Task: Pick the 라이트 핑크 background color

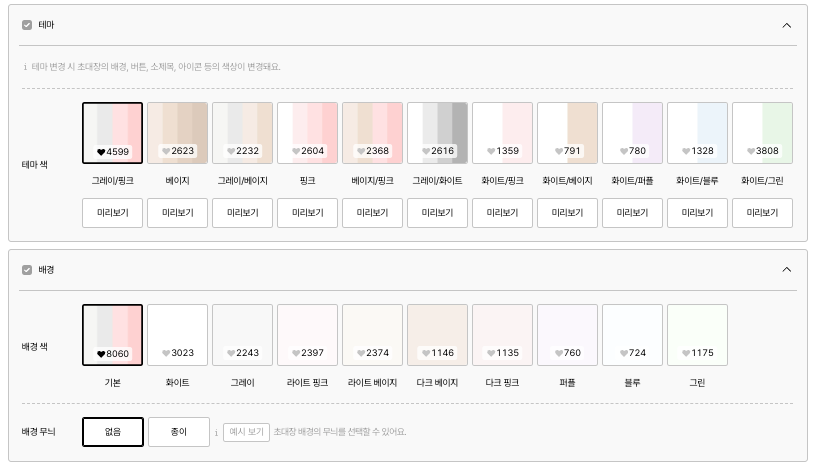Action: tap(308, 335)
